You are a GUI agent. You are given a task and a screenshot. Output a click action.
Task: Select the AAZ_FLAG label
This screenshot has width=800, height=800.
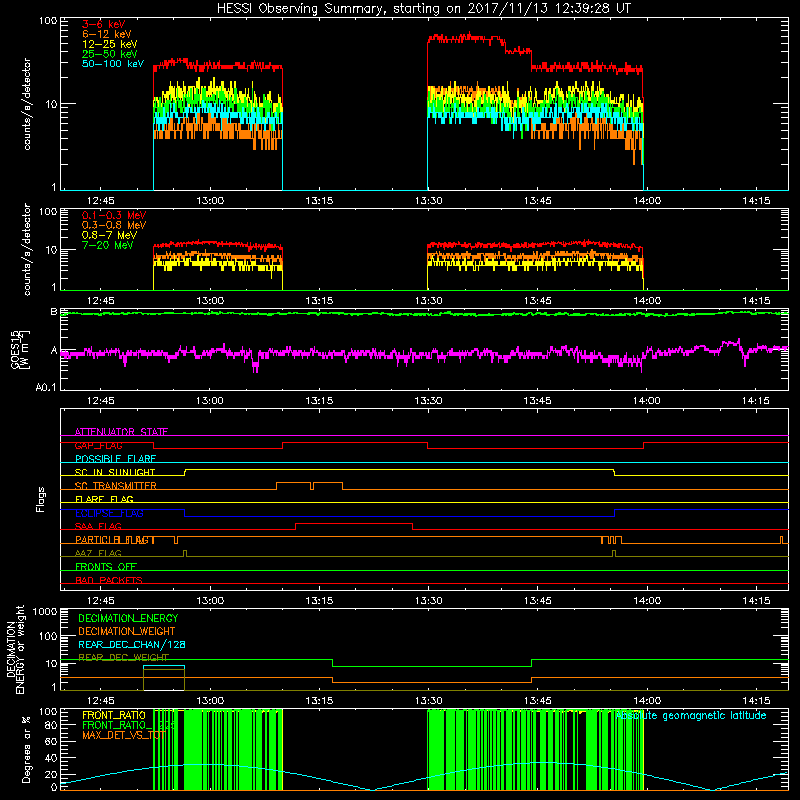[98, 553]
